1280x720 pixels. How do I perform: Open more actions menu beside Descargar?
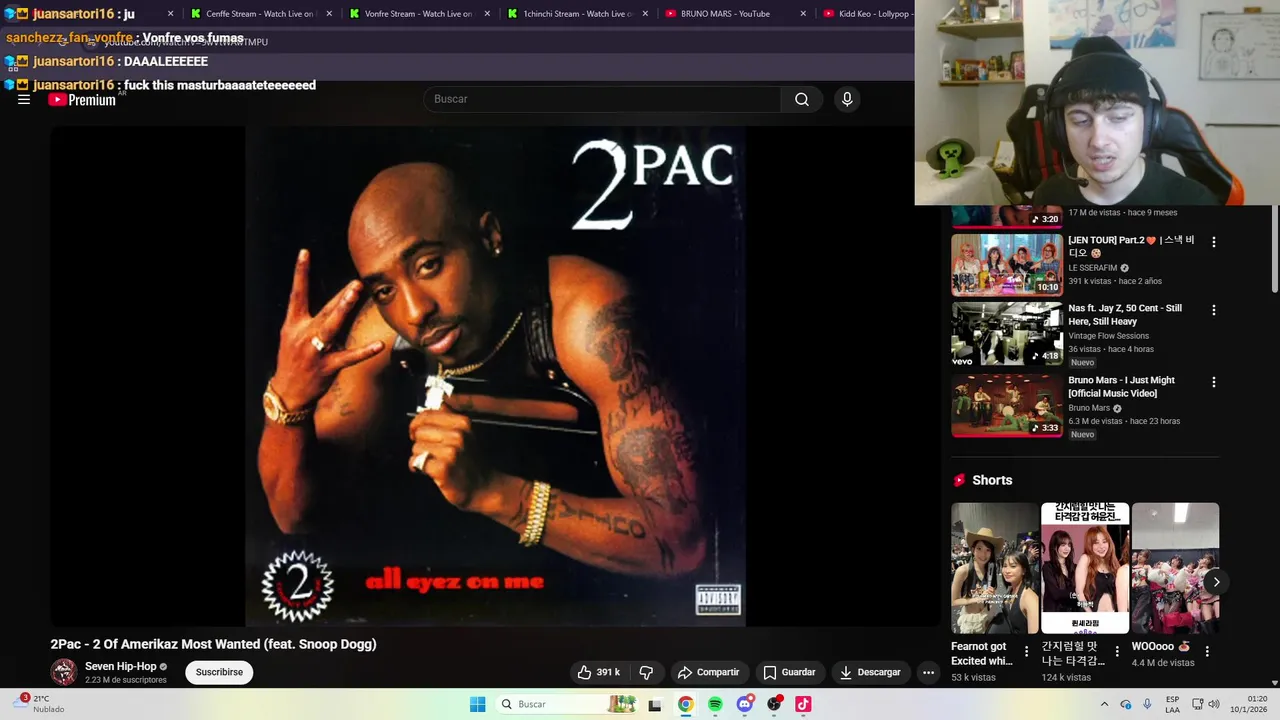coord(928,672)
